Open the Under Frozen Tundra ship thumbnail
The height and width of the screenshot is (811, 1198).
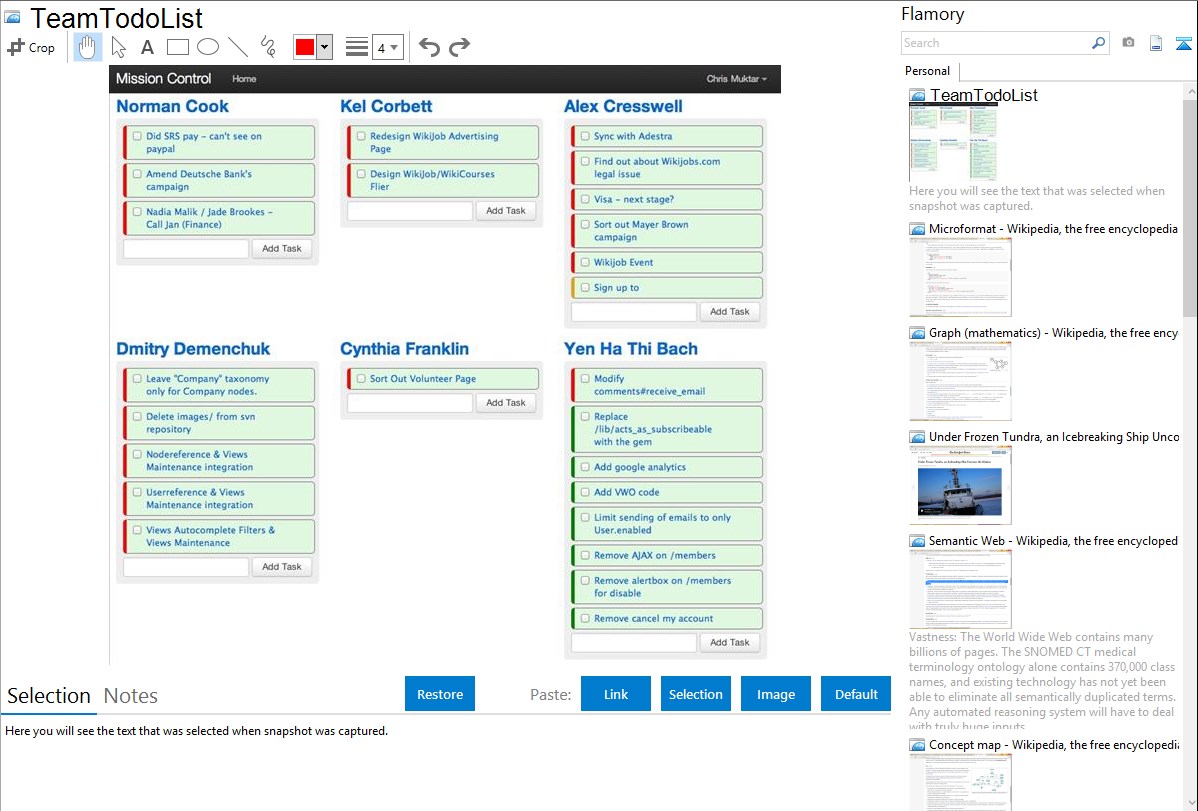pos(960,485)
